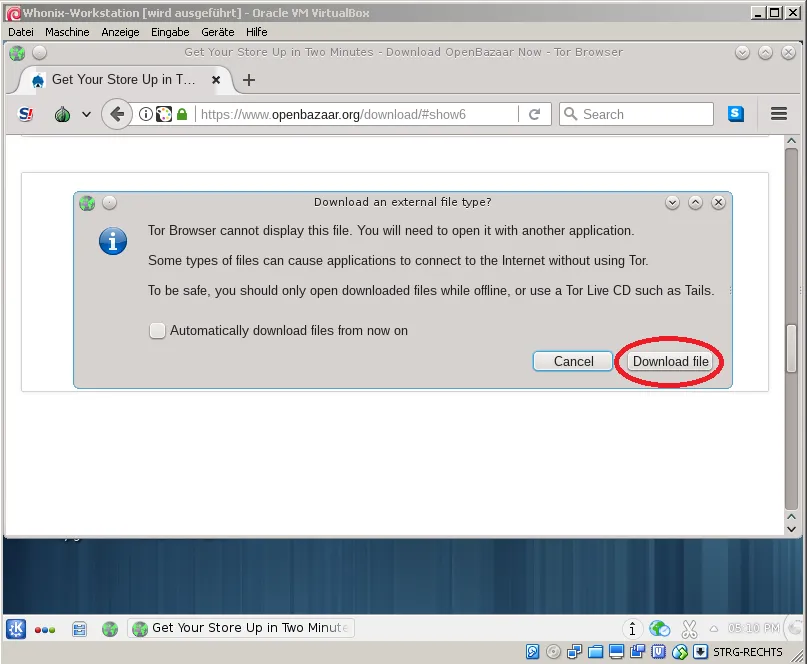Open the Datei menu
The width and height of the screenshot is (807, 664).
21,32
